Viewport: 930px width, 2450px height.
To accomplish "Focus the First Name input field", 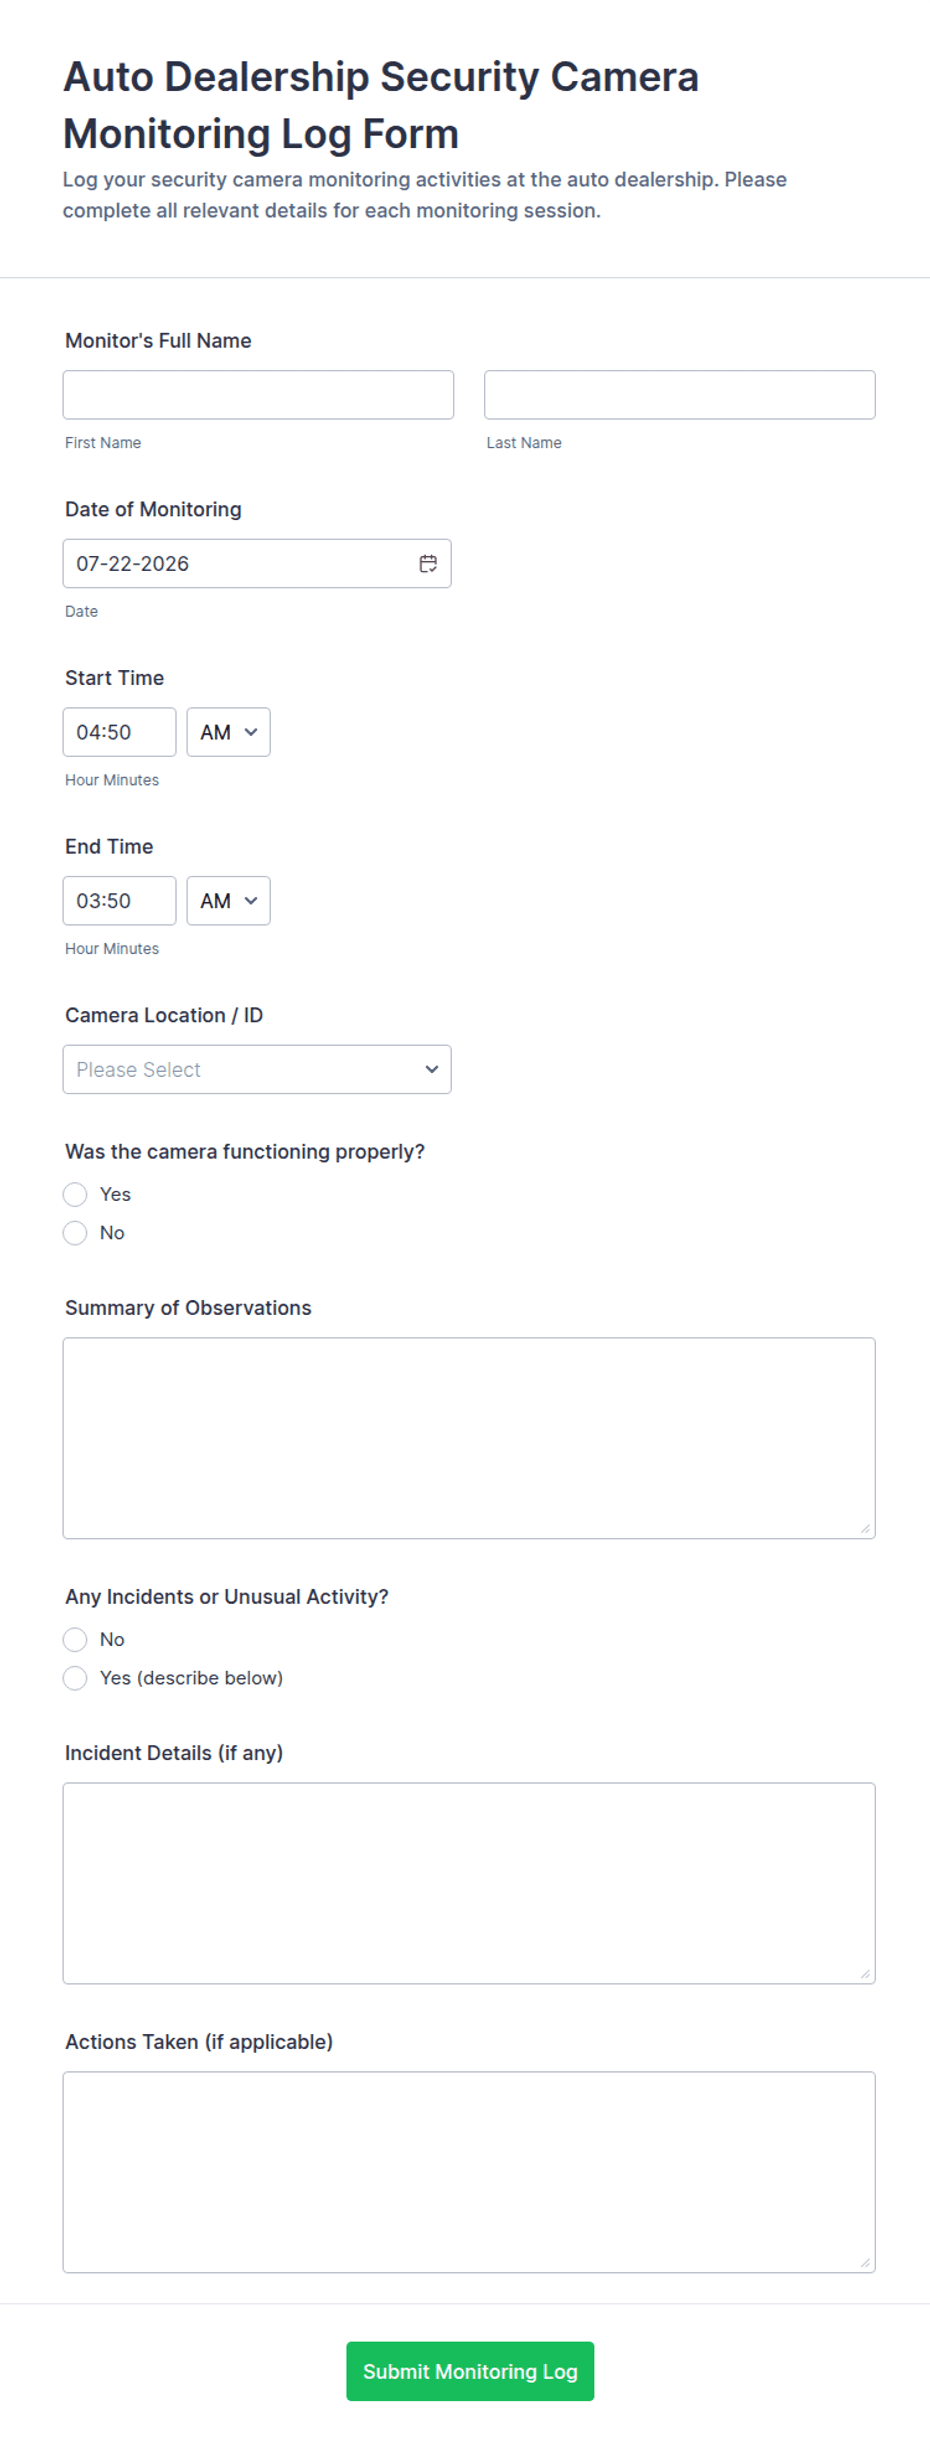I will (258, 395).
